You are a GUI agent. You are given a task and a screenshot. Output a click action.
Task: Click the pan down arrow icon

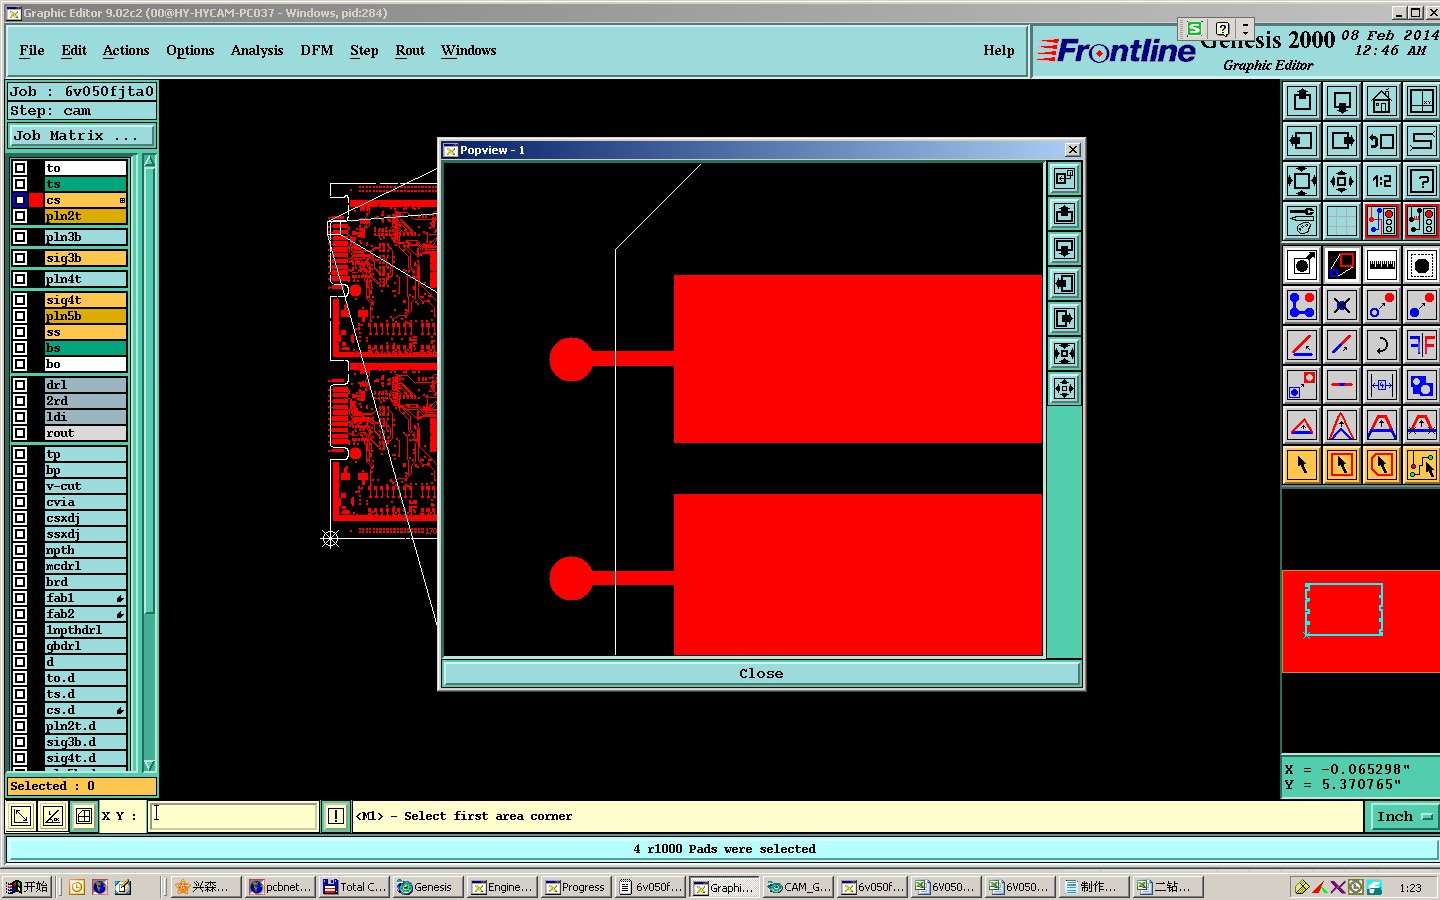[x=1342, y=101]
